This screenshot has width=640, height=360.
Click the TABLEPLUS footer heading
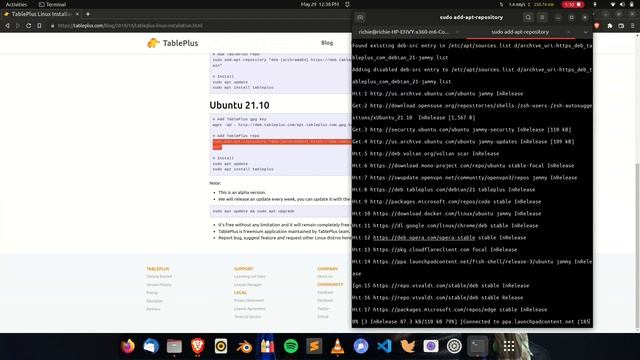pyautogui.click(x=158, y=269)
